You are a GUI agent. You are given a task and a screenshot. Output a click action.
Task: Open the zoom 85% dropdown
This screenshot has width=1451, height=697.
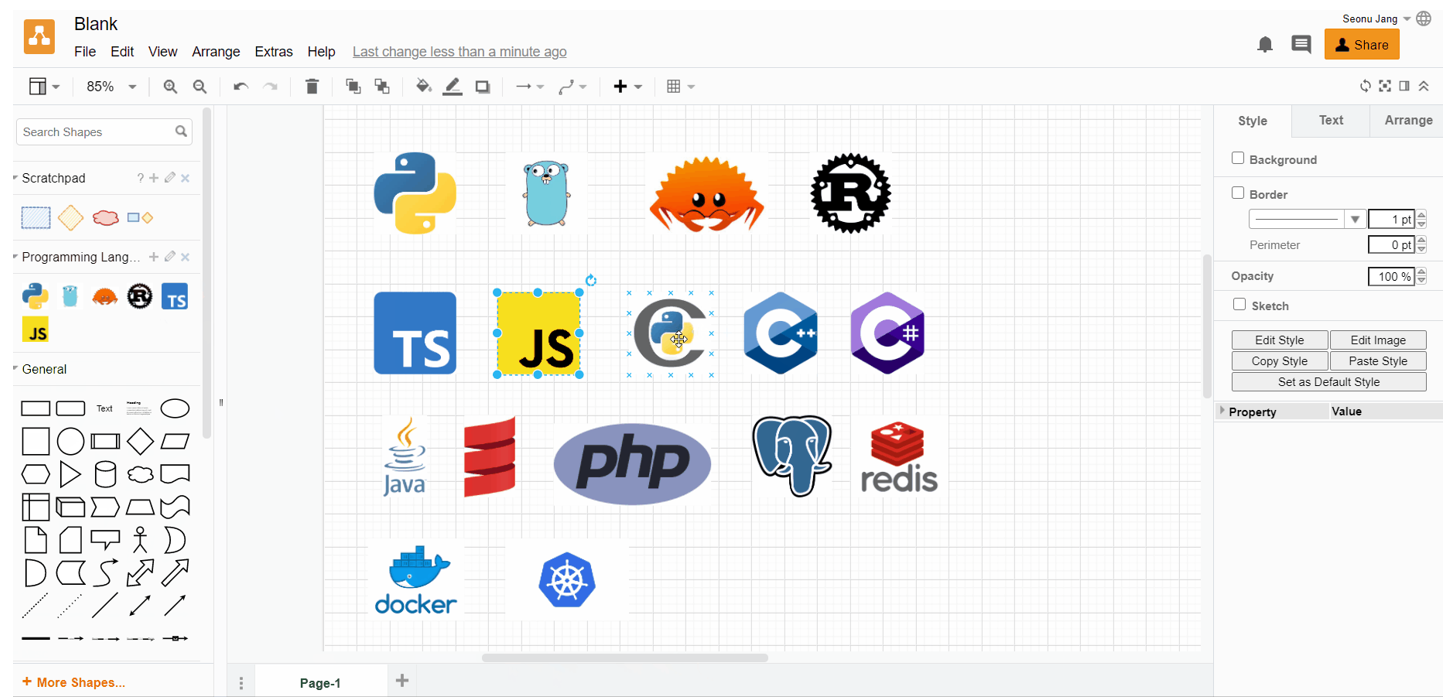point(111,87)
